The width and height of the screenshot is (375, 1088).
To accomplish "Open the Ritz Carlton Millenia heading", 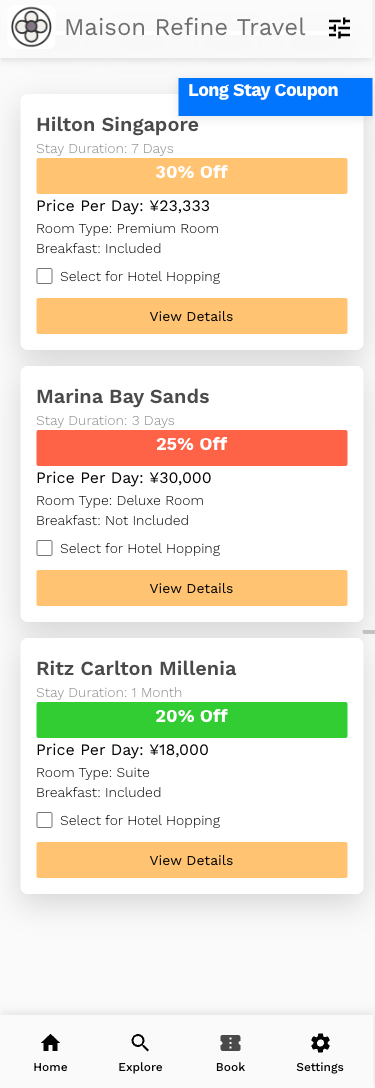I will (136, 669).
